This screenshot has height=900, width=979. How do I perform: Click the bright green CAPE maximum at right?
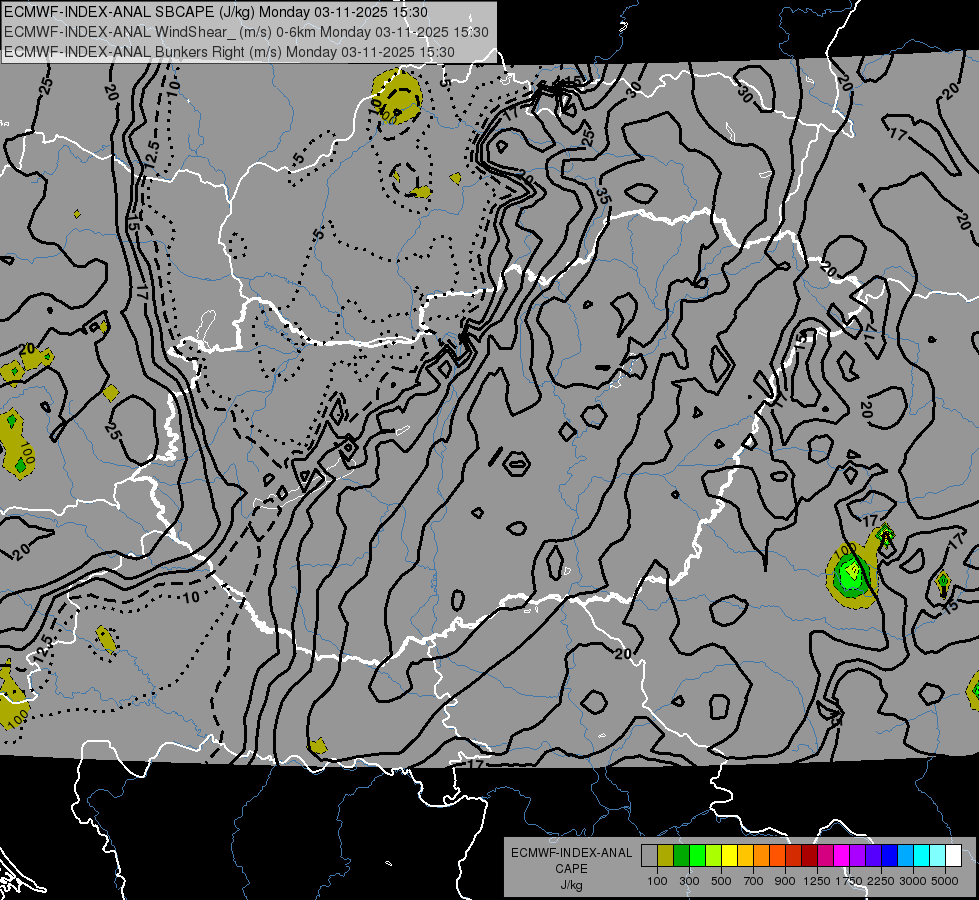pyautogui.click(x=850, y=573)
